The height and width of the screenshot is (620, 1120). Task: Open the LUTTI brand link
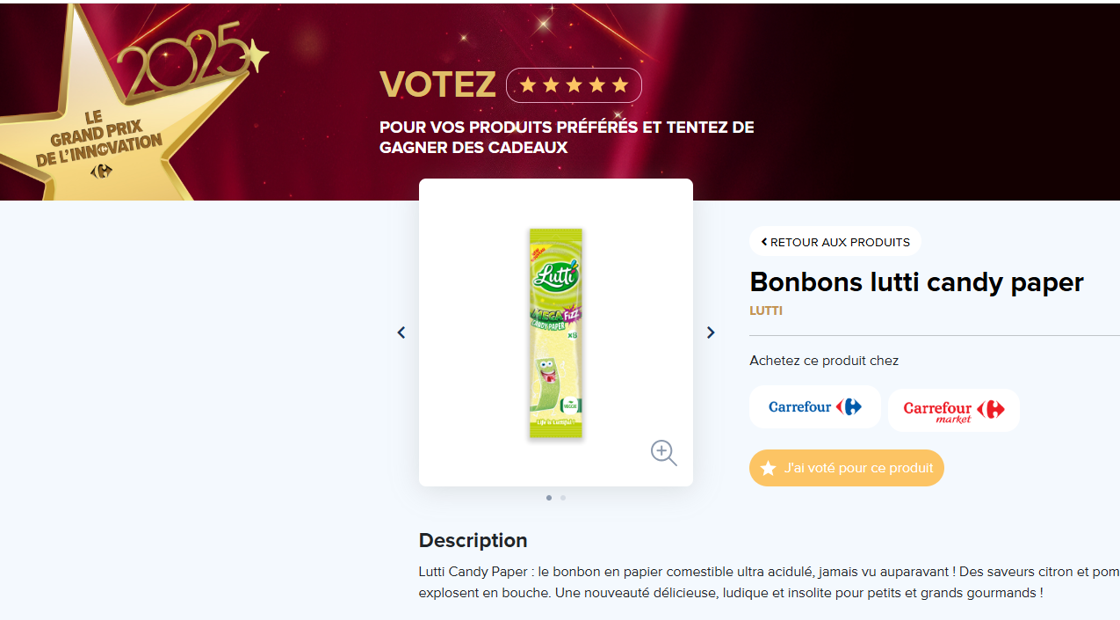click(766, 311)
